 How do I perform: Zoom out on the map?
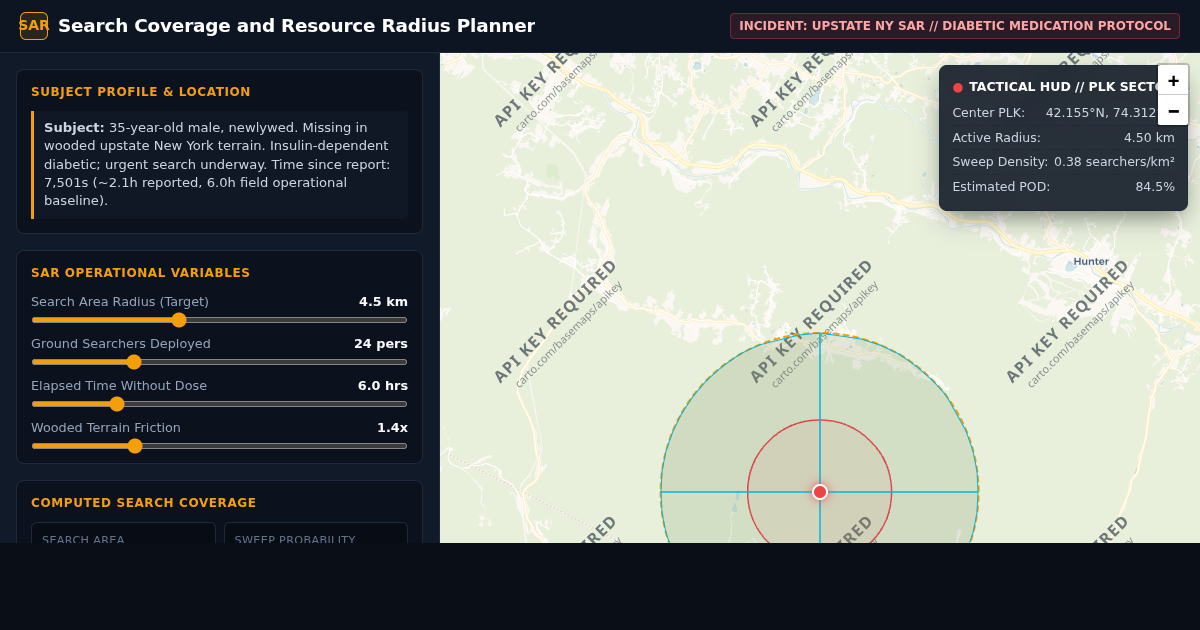point(1173,110)
